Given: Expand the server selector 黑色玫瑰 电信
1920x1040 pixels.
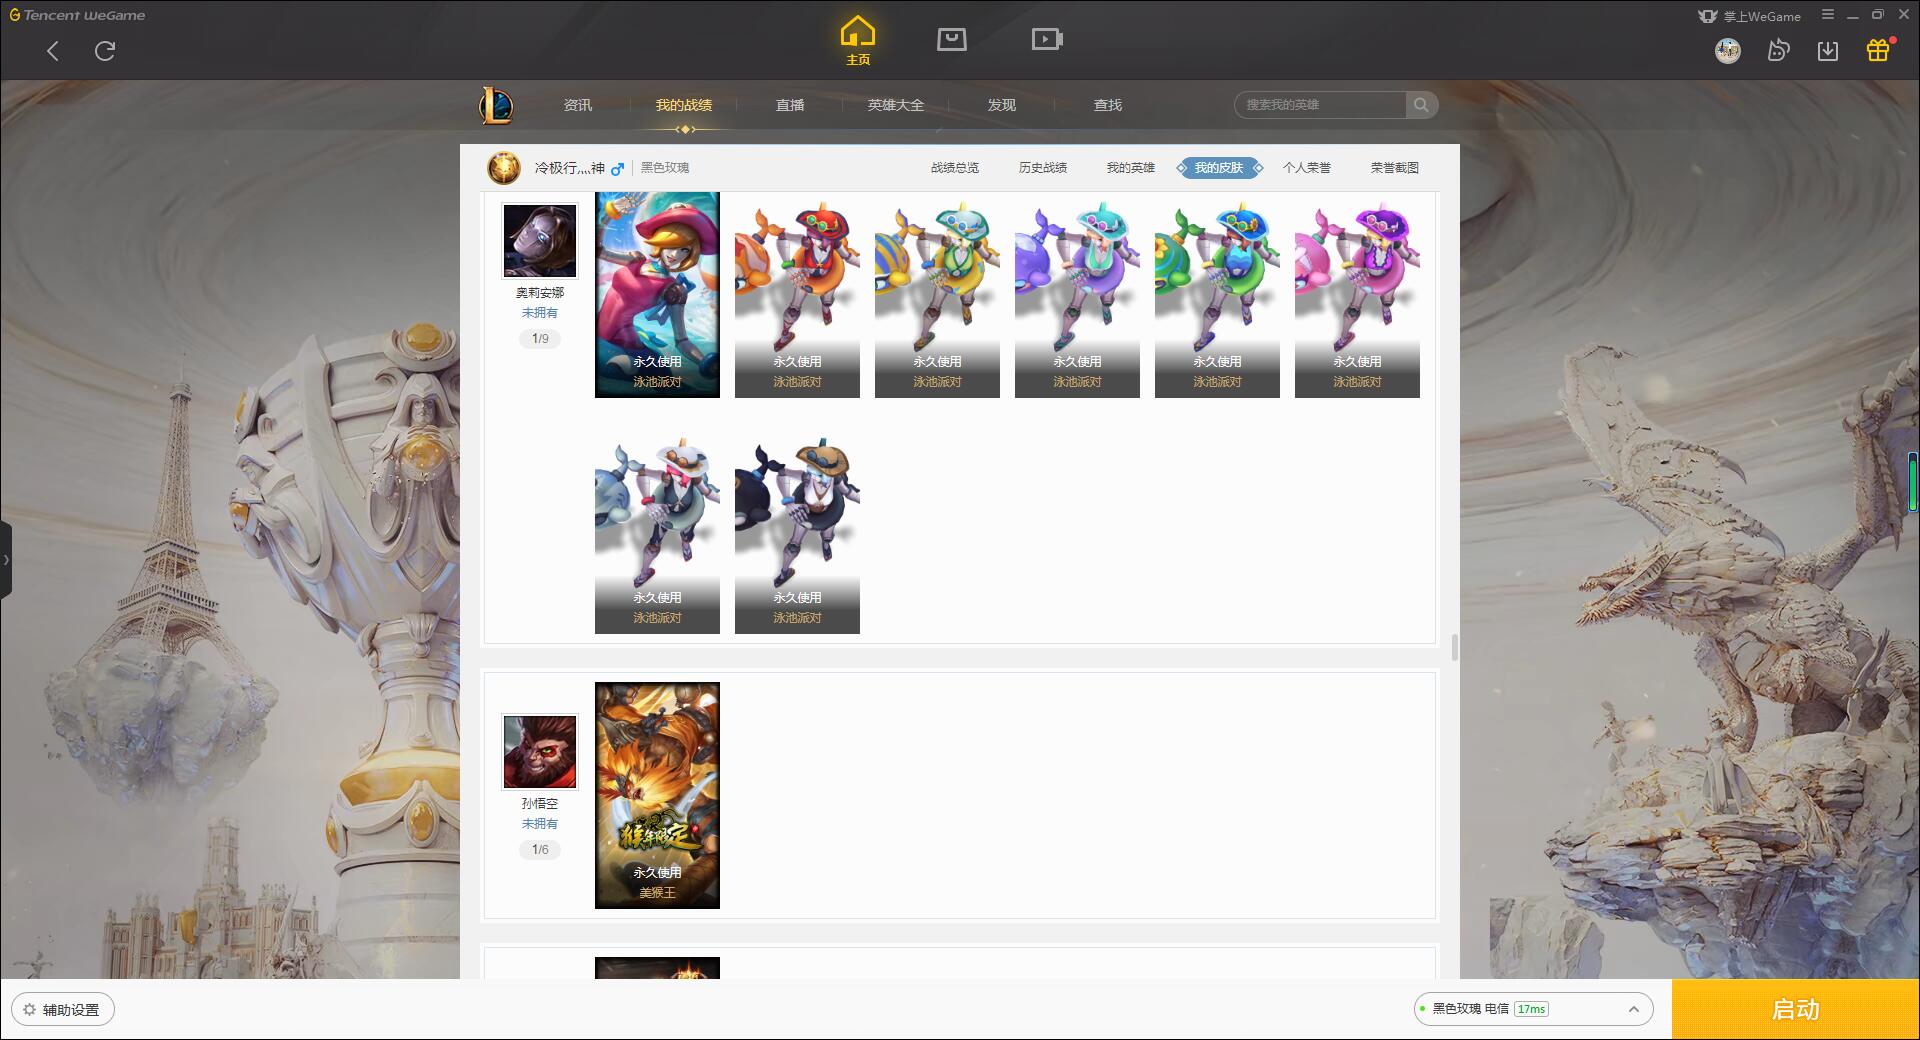Looking at the screenshot, I should click(x=1532, y=1009).
